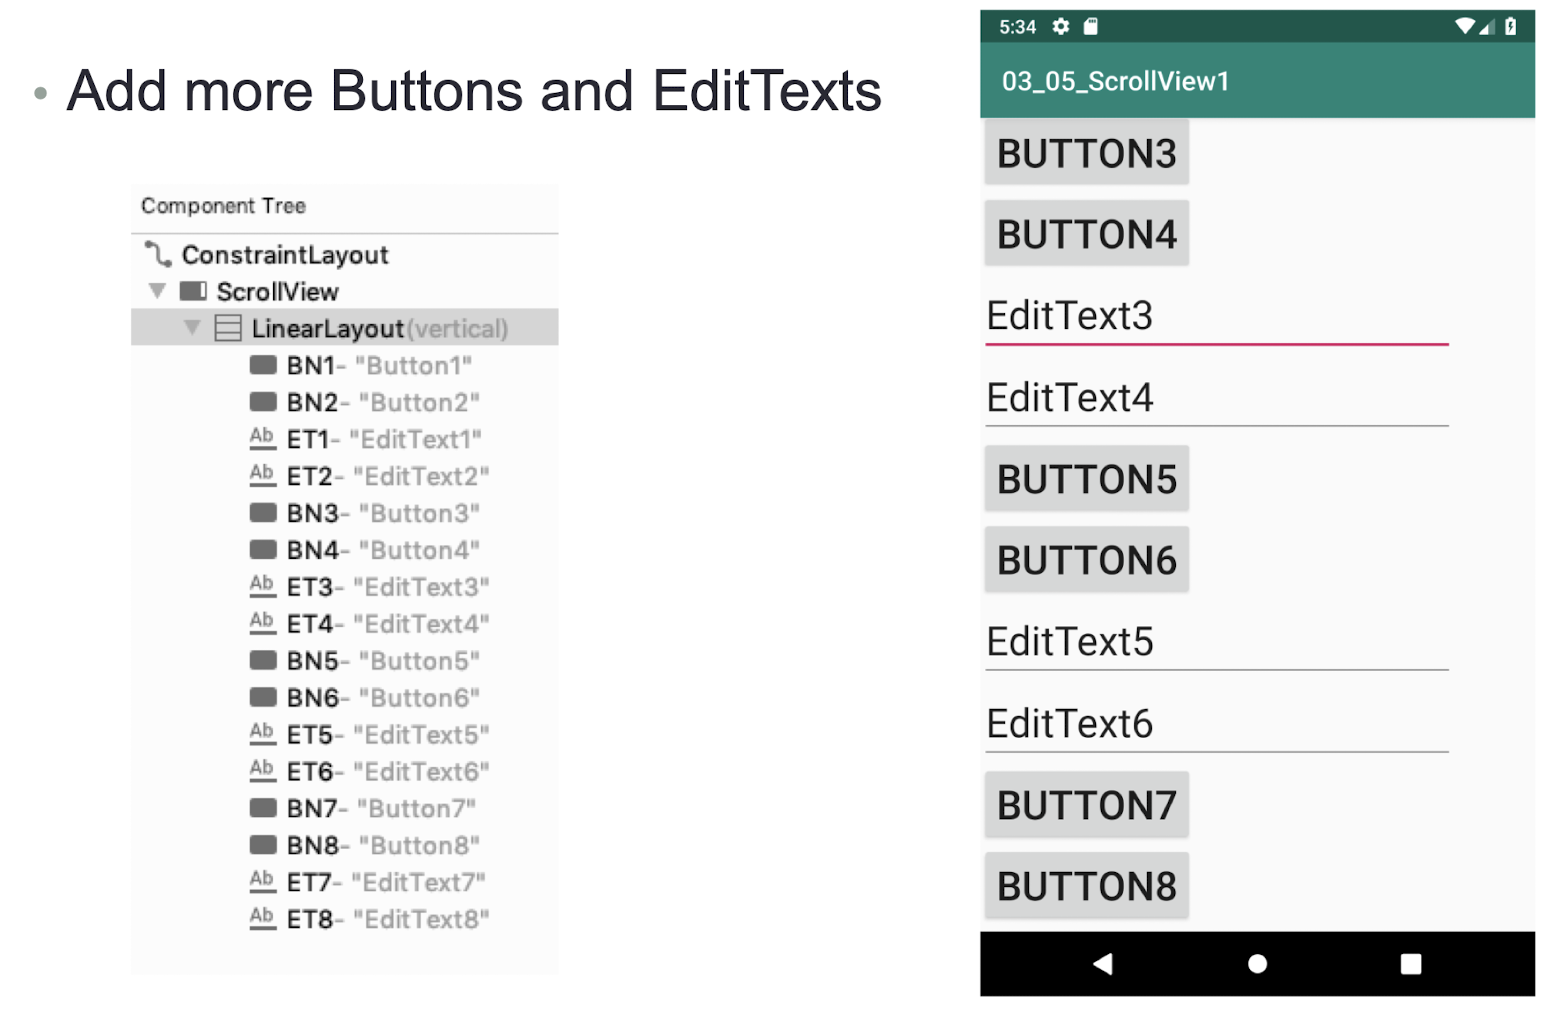Screen dimensions: 1548x1010
Task: Click the button icon beside BN1
Action: (263, 365)
